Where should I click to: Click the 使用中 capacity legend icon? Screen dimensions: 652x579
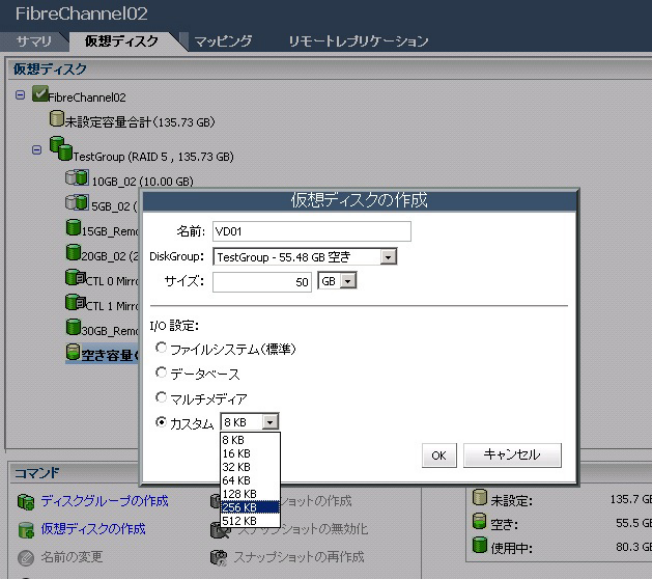click(479, 545)
